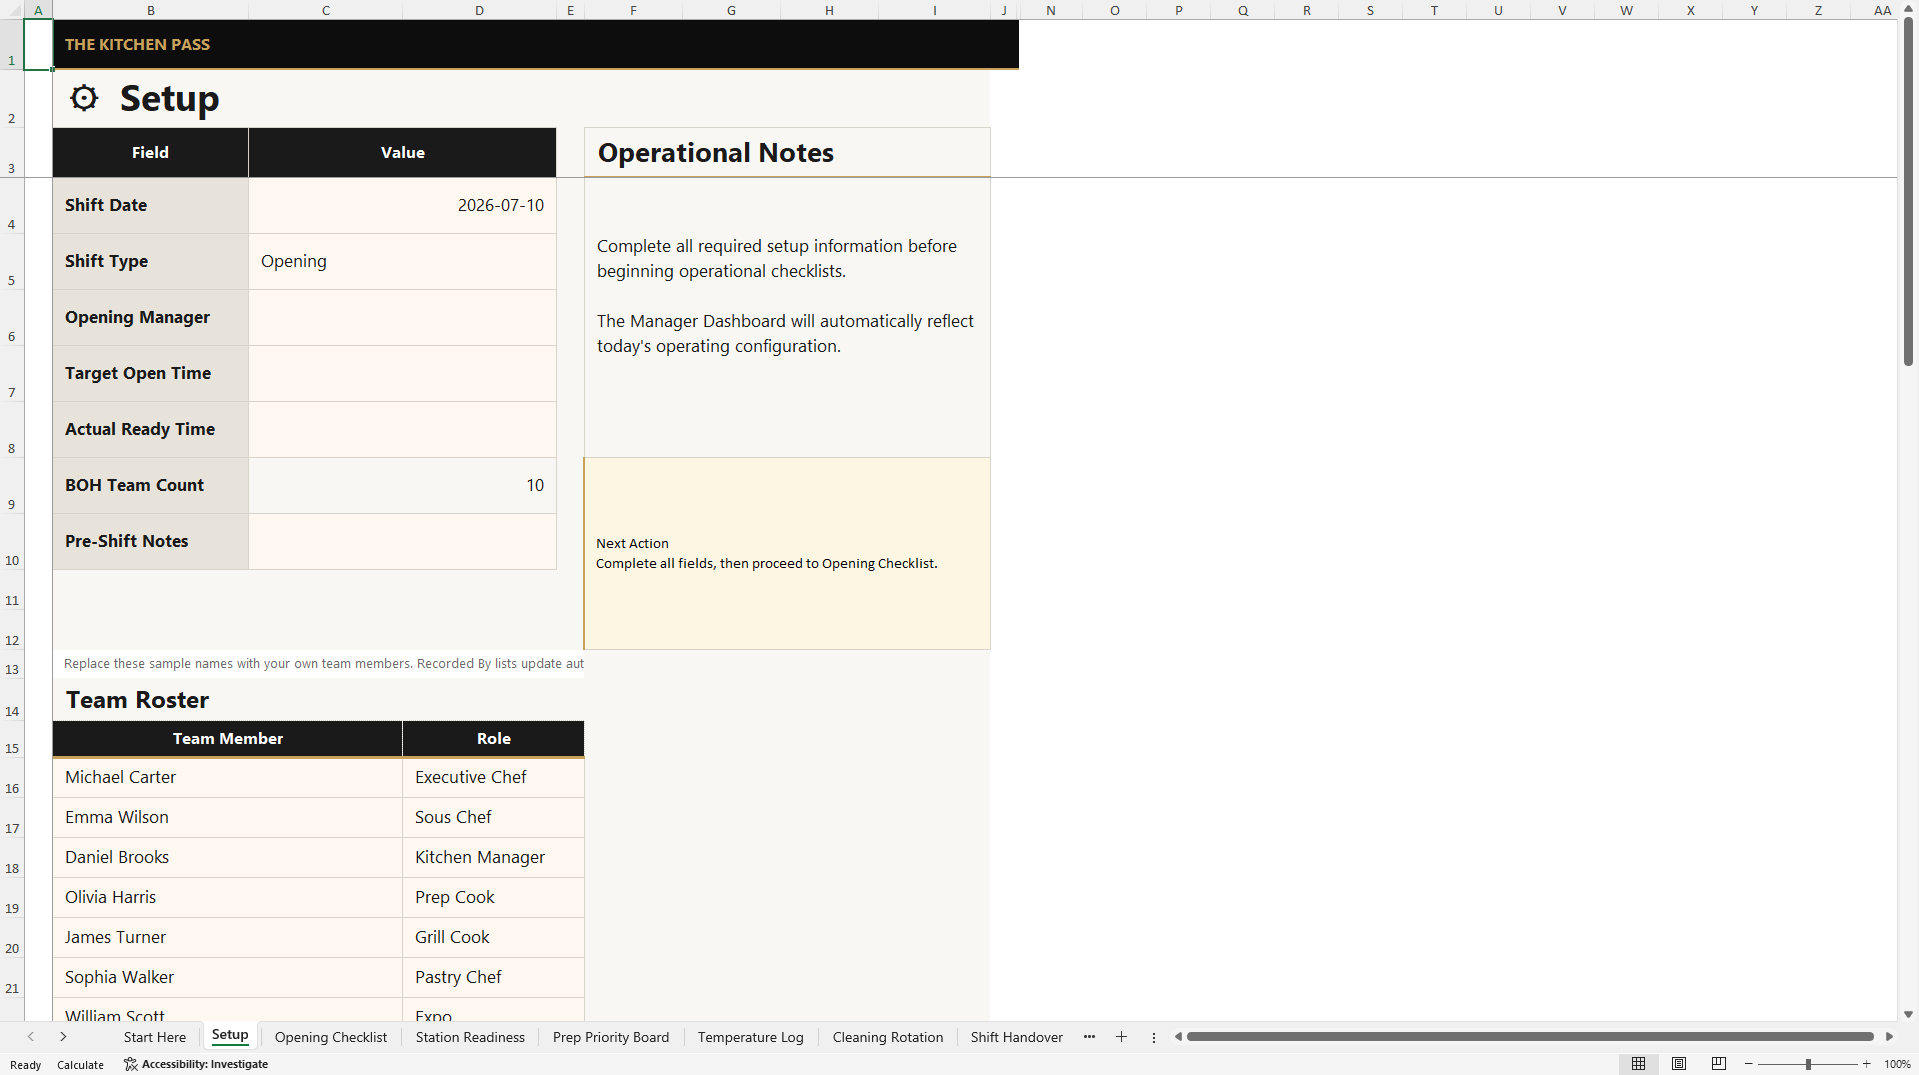This screenshot has width=1919, height=1075.
Task: Open sheet tab bar options dots
Action: [x=1153, y=1038]
